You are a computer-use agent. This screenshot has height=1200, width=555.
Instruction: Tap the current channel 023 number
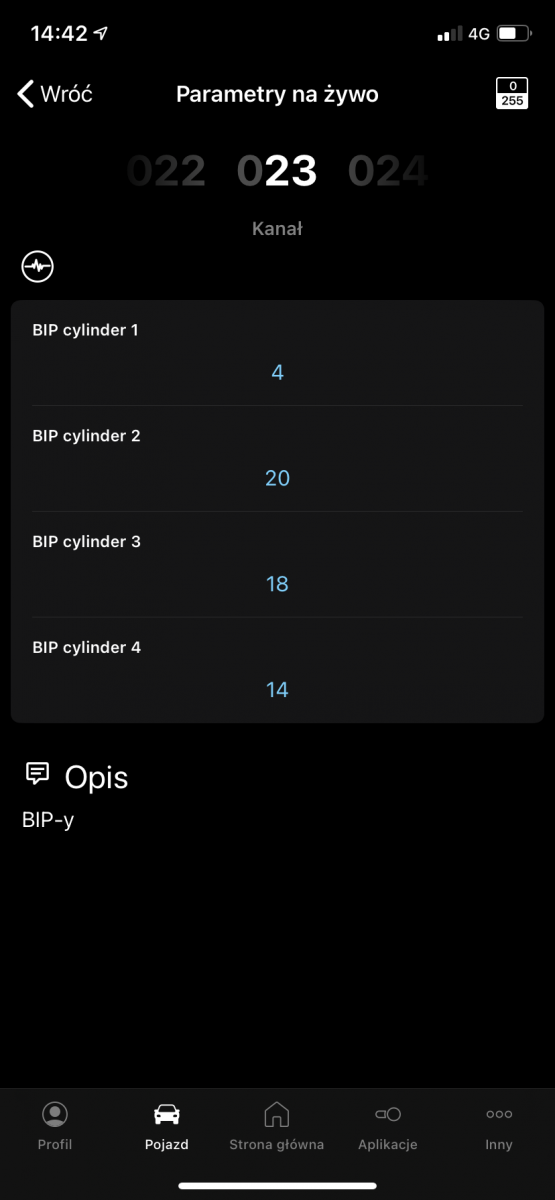point(277,172)
